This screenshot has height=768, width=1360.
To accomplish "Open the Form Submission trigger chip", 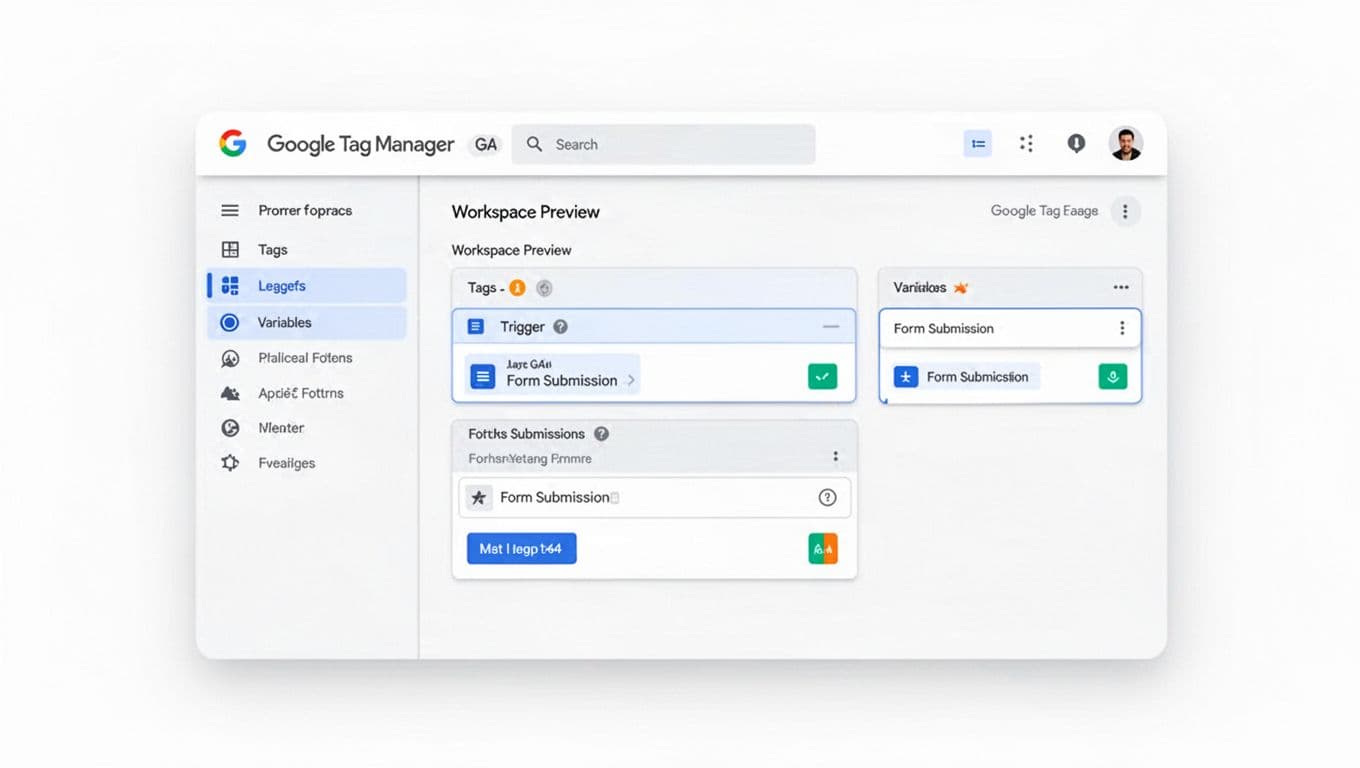I will pos(552,374).
